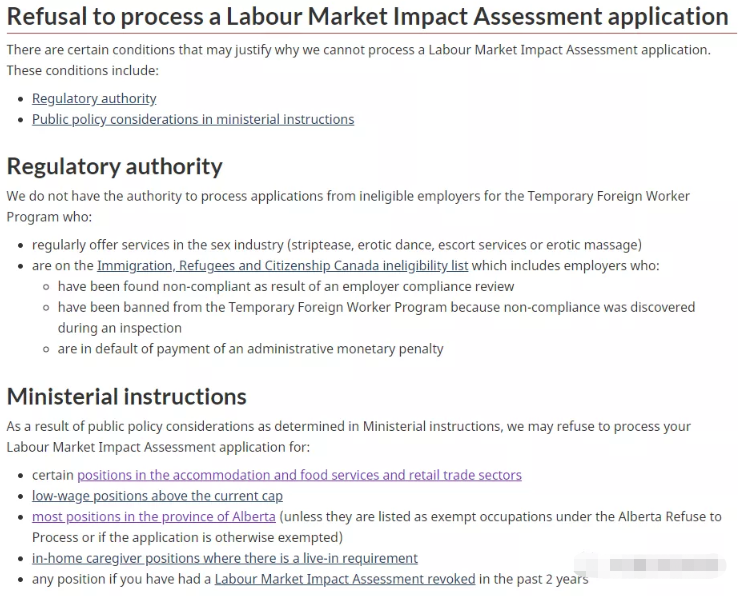Visit 'most positions in the province of Alberta' link
Screen dimensions: 738x596
(153, 517)
